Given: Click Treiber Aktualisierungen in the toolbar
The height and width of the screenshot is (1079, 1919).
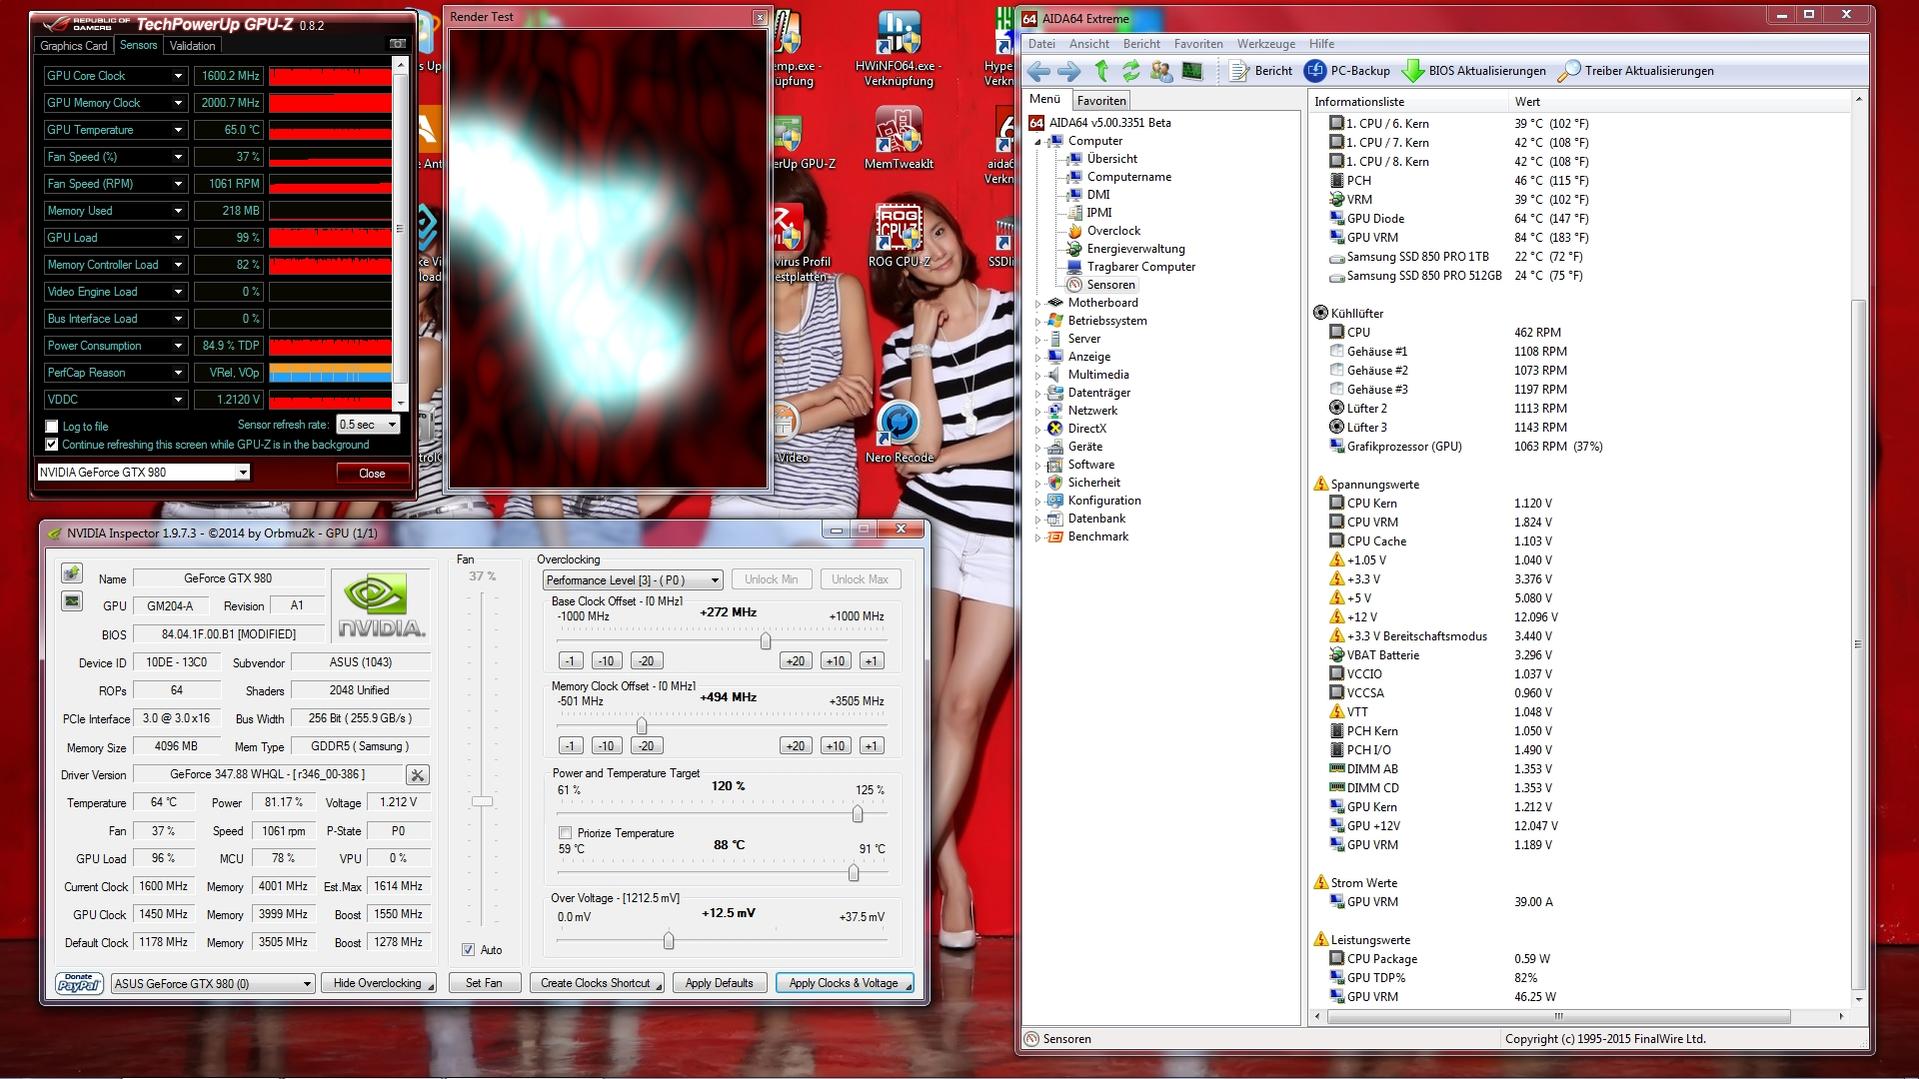Looking at the screenshot, I should click(x=1637, y=71).
